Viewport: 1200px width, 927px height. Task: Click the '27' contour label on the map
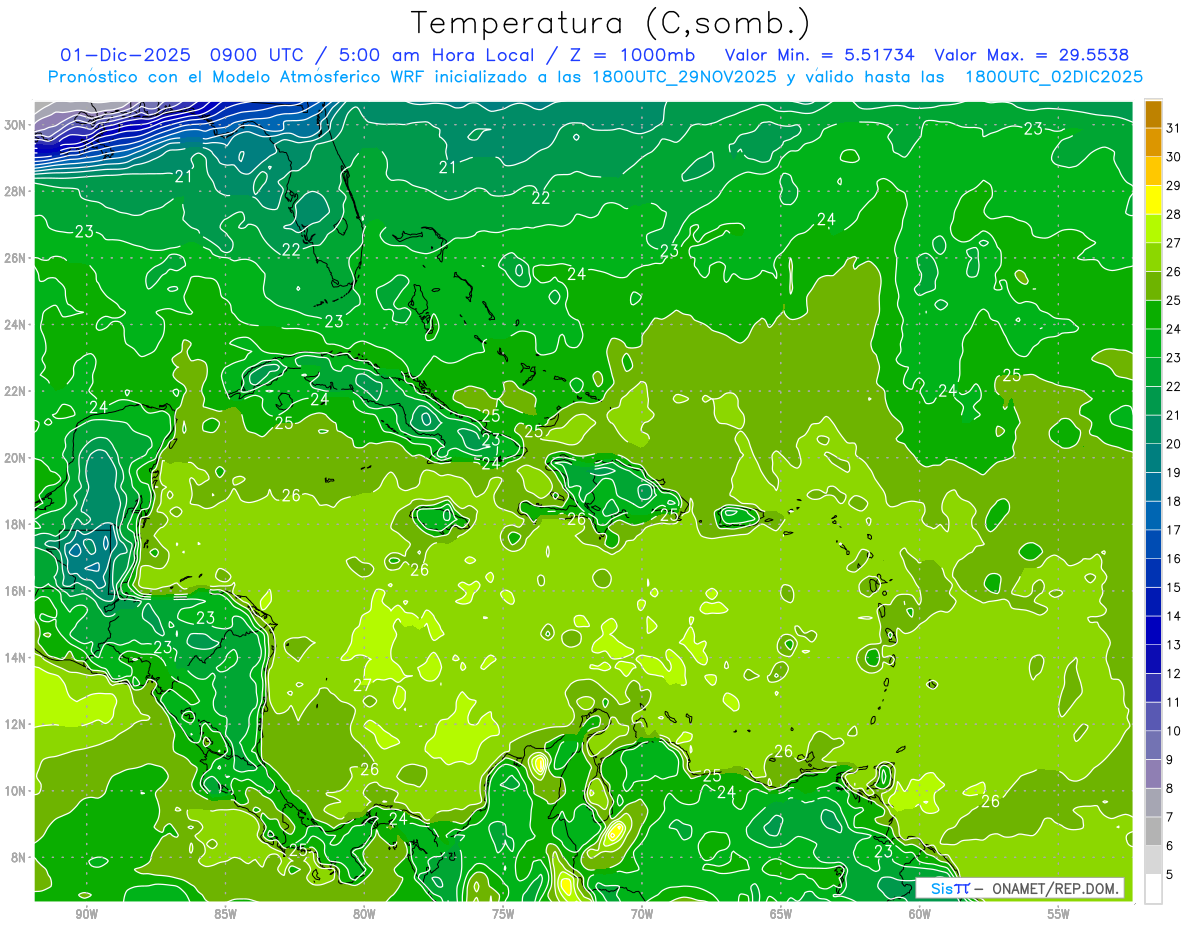362,685
